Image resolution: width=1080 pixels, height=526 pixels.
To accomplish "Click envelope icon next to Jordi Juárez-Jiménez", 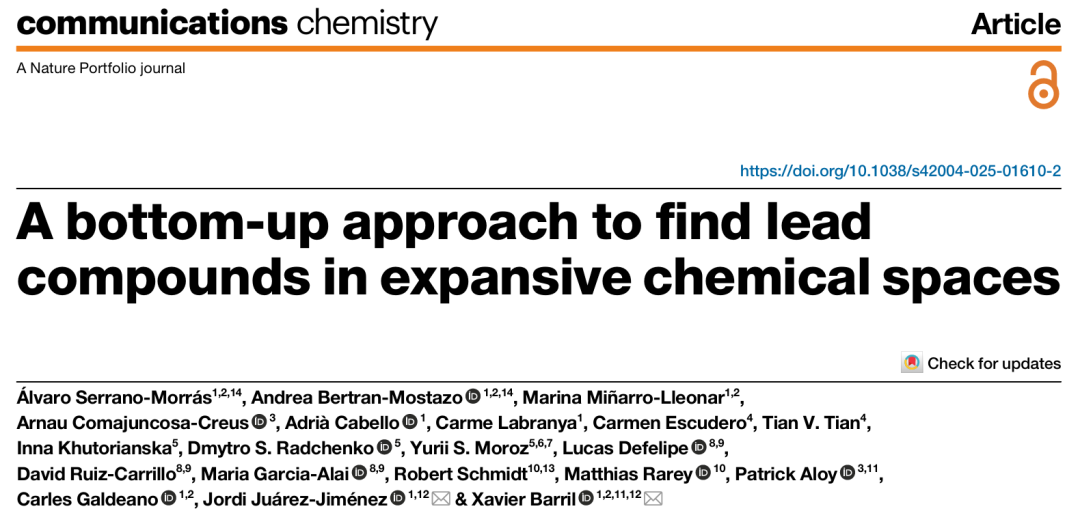I will pos(440,499).
